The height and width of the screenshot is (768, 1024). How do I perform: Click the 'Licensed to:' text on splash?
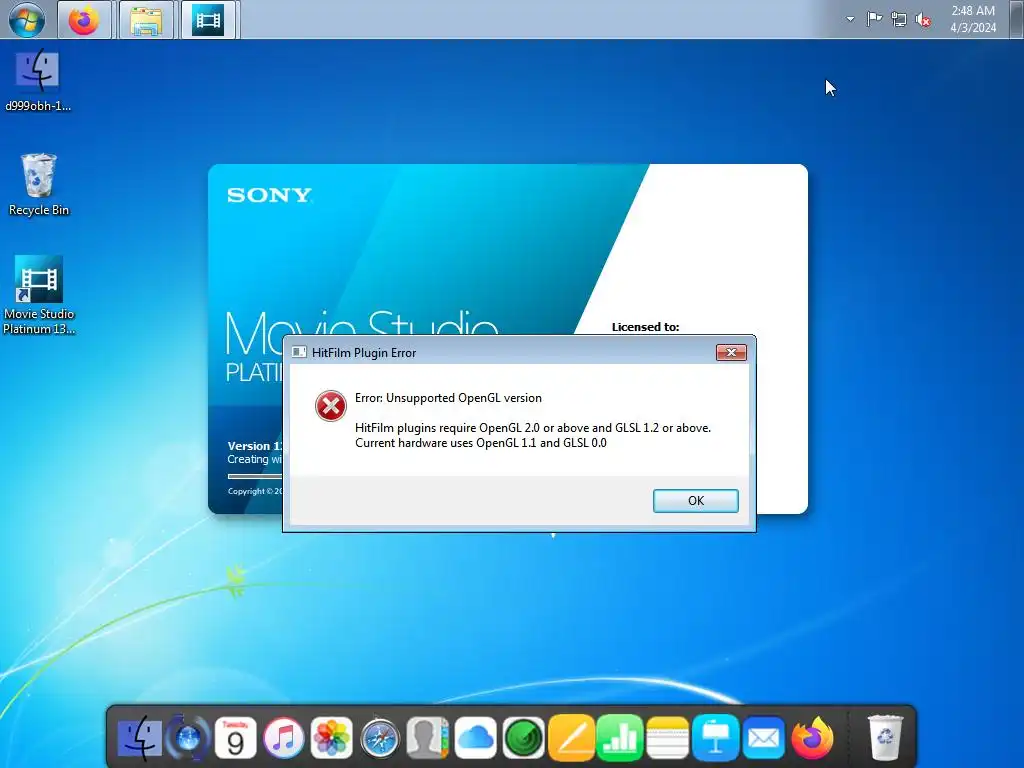point(645,327)
